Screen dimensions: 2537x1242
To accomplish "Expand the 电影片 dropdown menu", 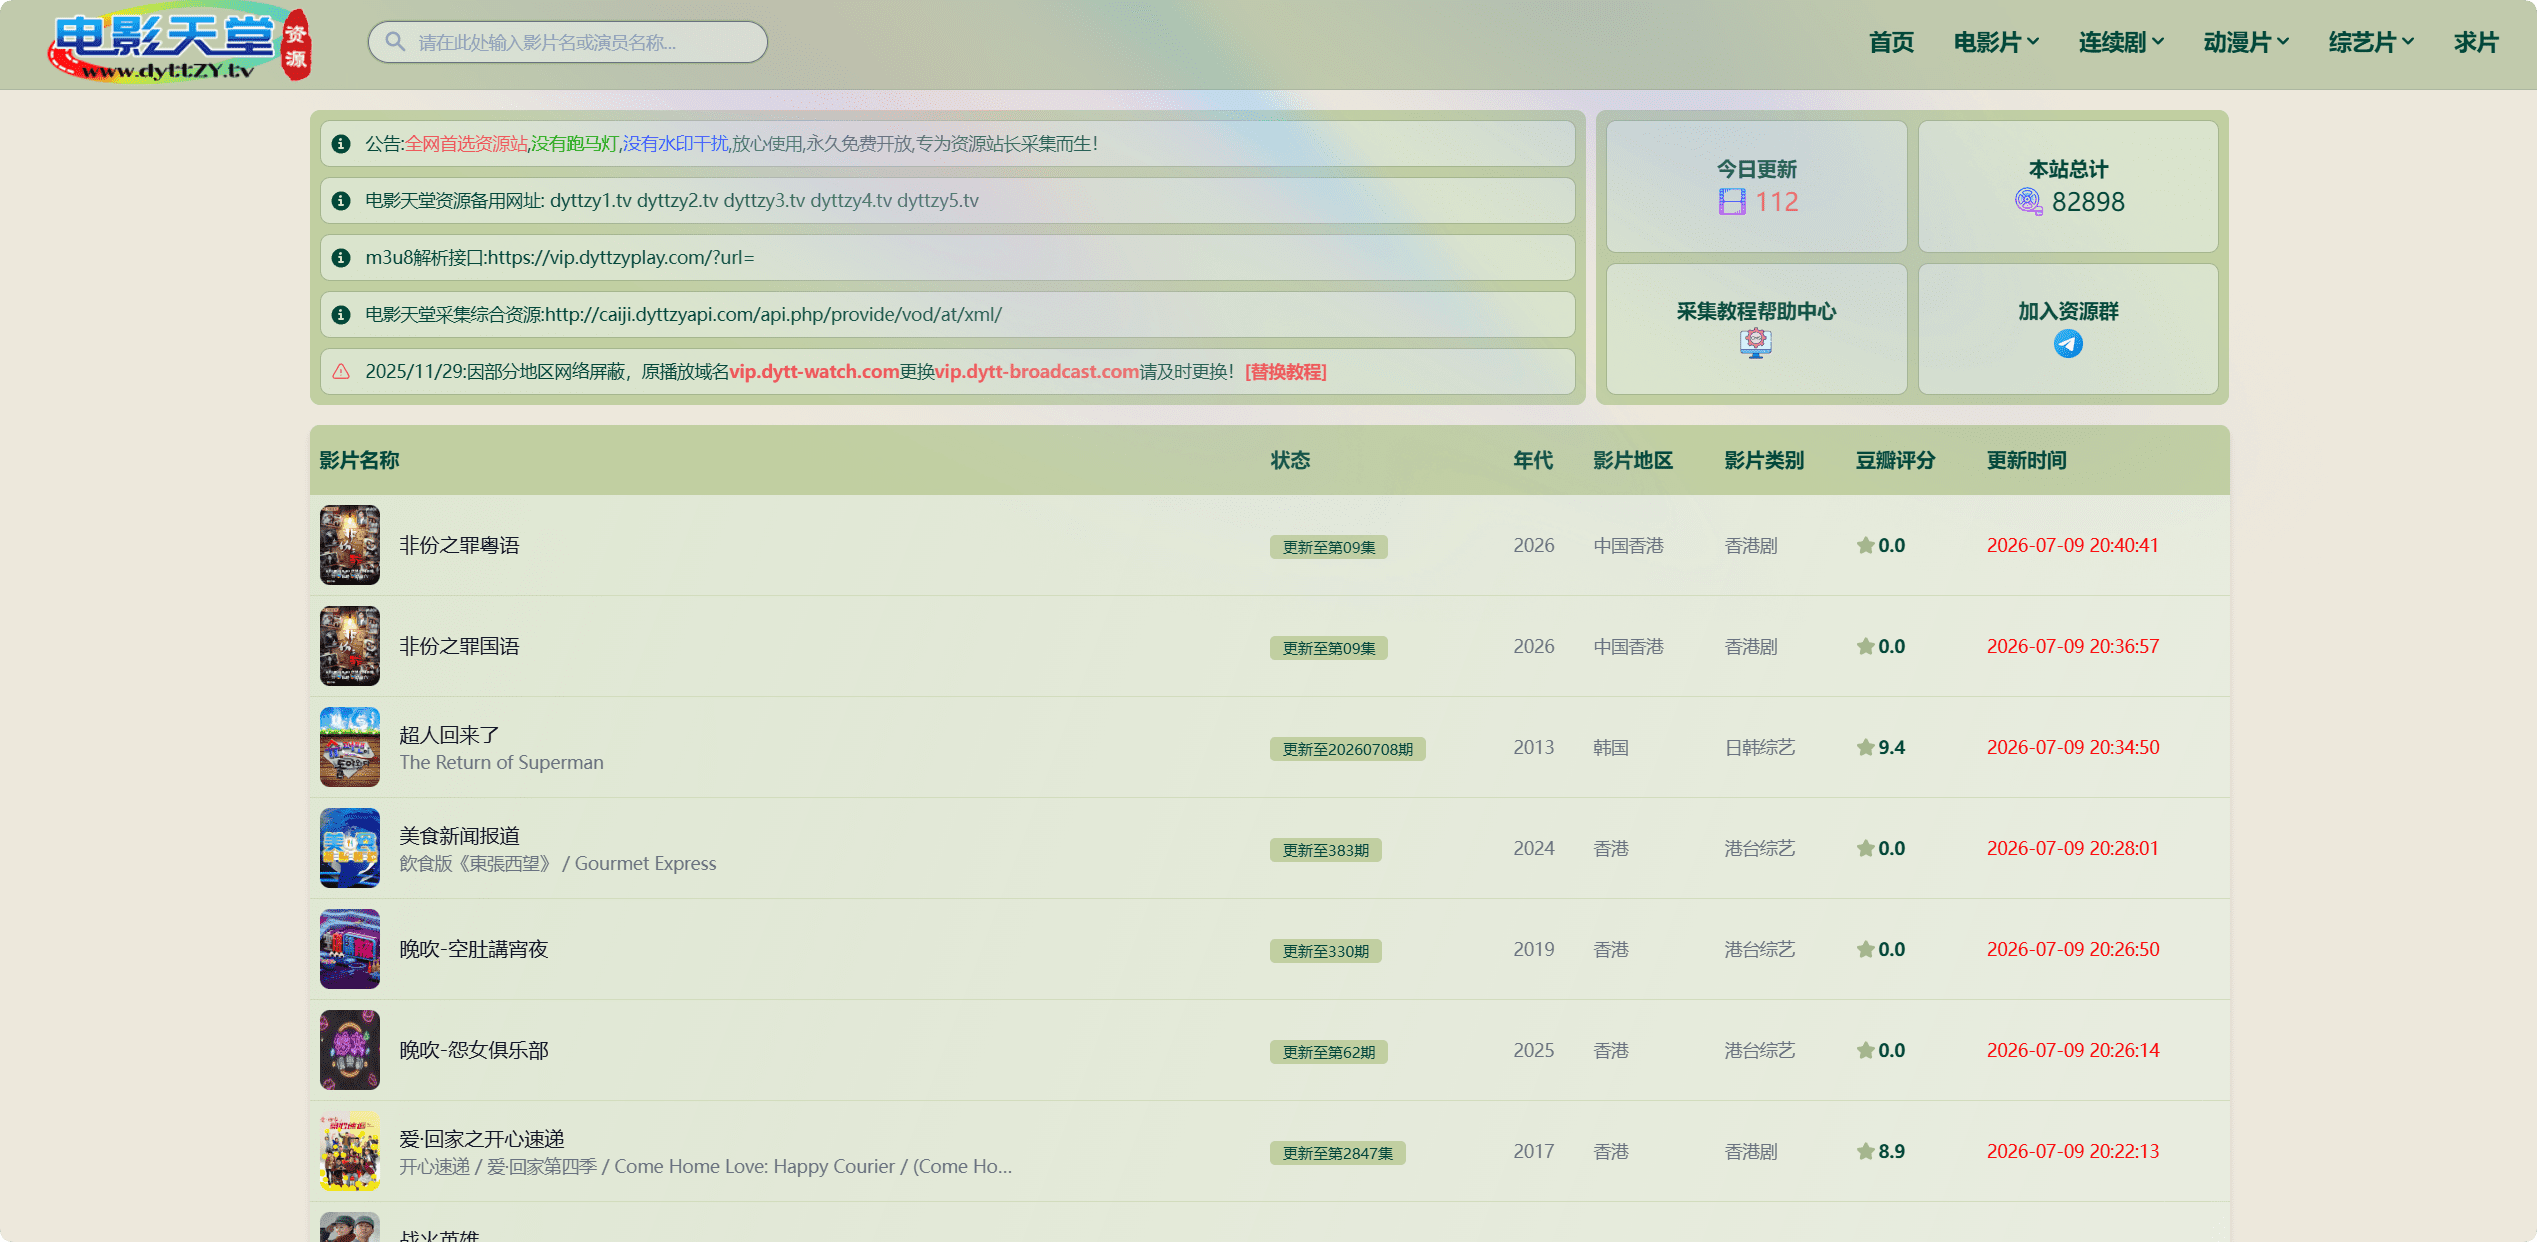I will pos(1996,42).
